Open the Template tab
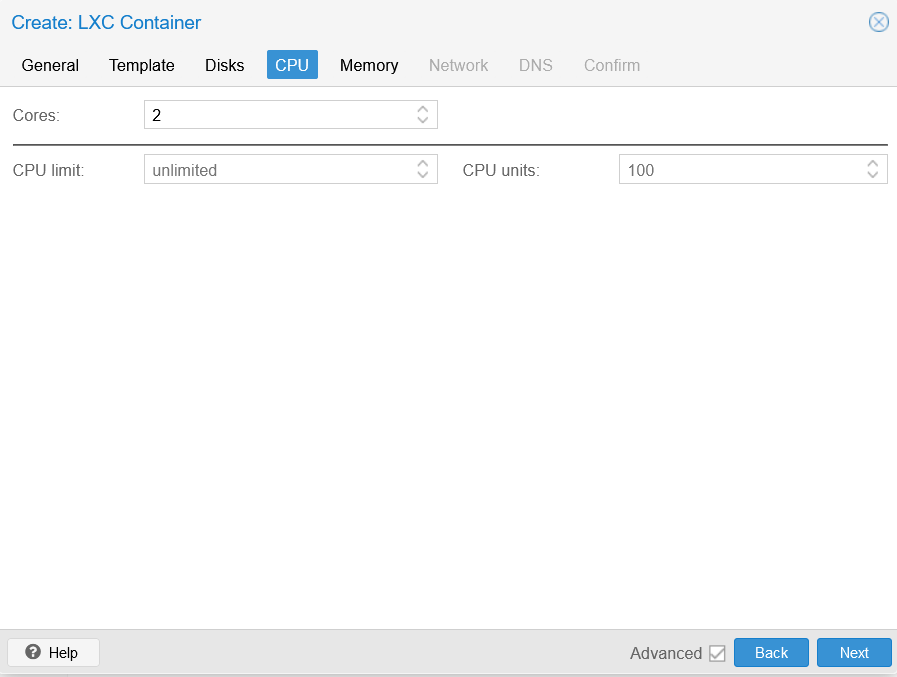The height and width of the screenshot is (677, 897). 142,65
